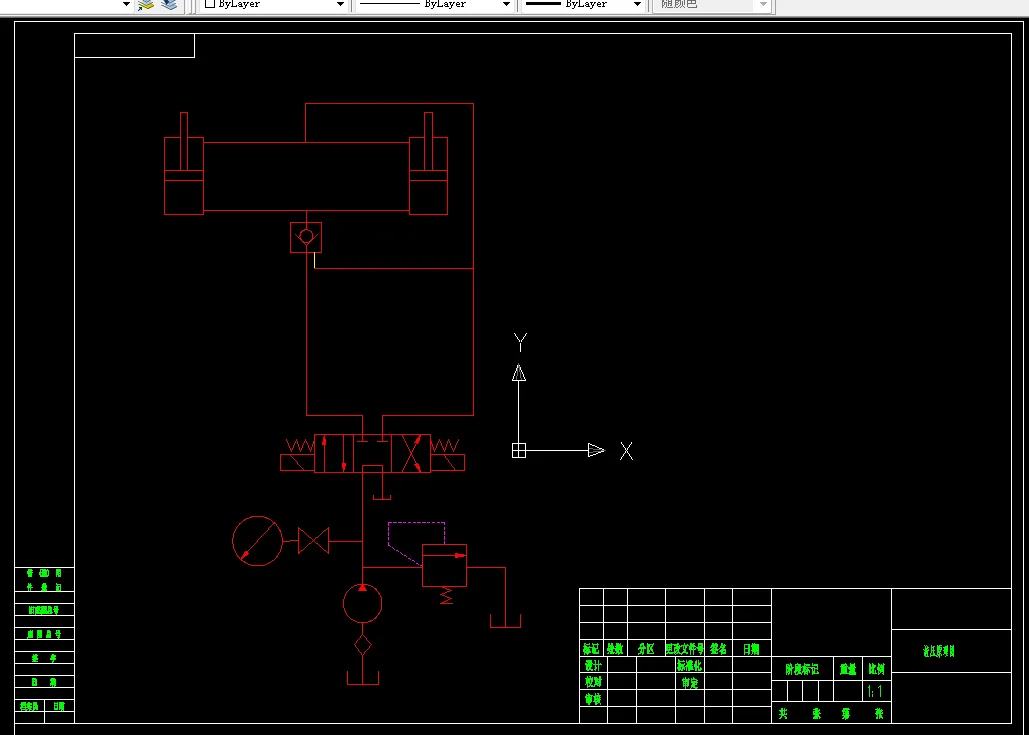Select the diamond filter symbol below pump
The width and height of the screenshot is (1029, 735).
pyautogui.click(x=362, y=645)
